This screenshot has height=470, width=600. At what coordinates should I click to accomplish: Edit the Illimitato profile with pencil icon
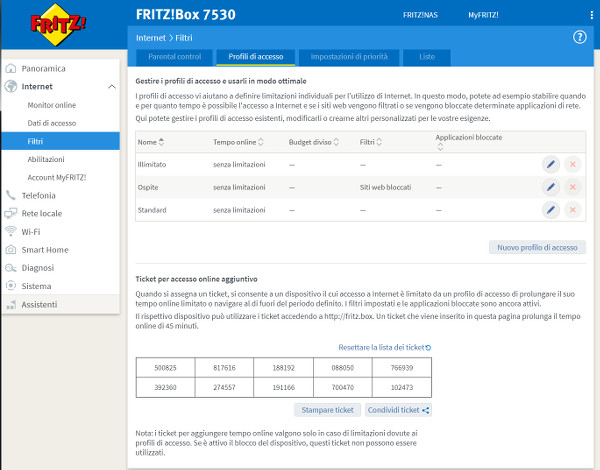pyautogui.click(x=551, y=165)
